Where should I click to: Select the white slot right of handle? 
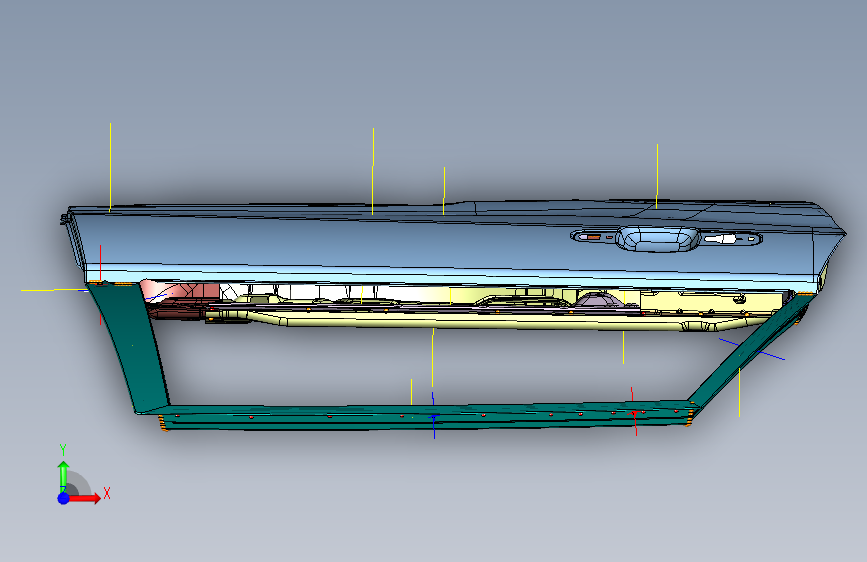720,239
